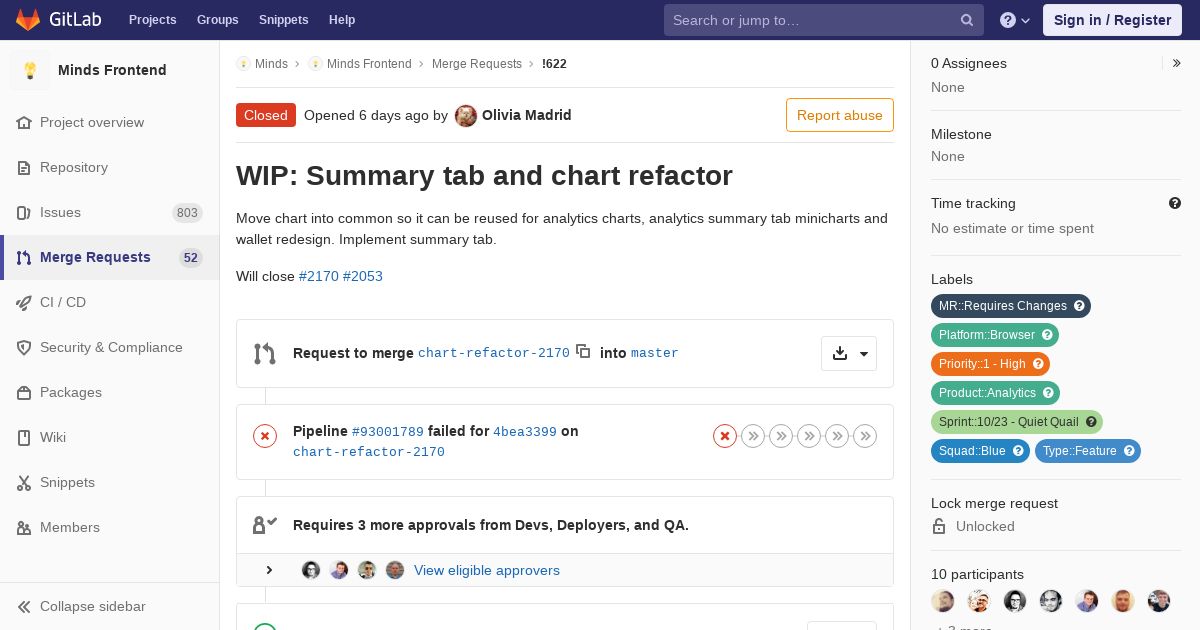Collapse the sidebar
The height and width of the screenshot is (630, 1200).
110,606
